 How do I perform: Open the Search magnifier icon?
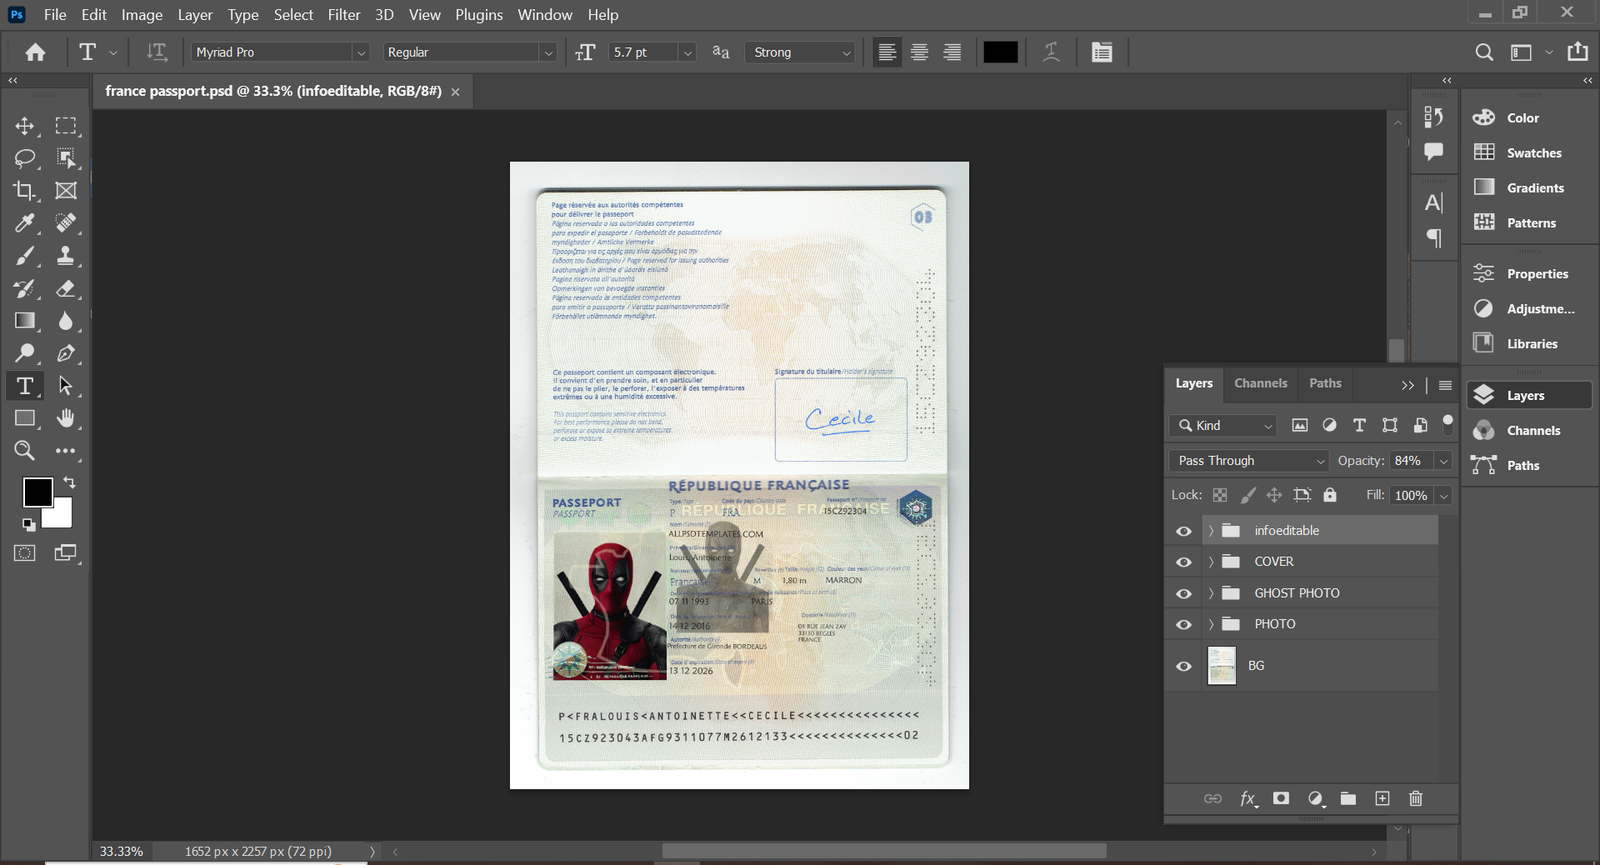click(1485, 52)
